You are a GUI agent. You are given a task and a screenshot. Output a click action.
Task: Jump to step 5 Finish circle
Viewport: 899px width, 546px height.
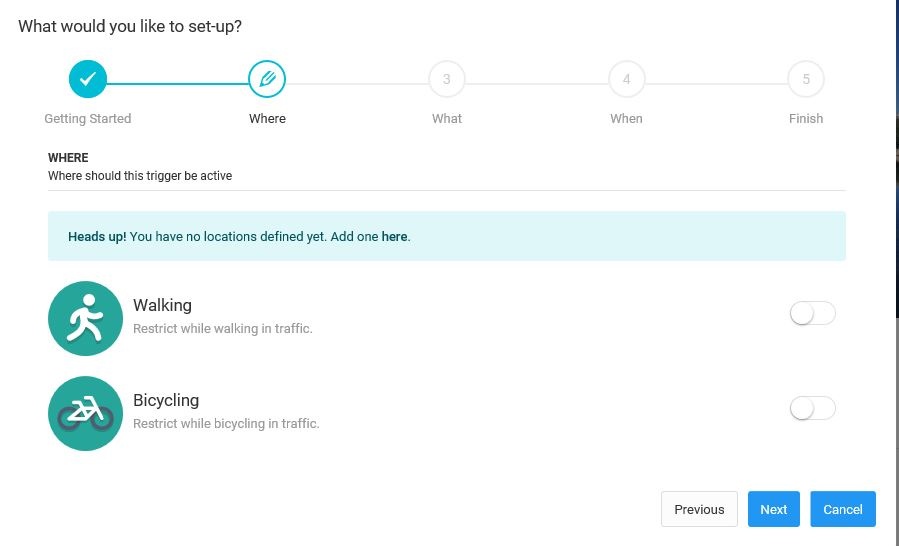click(x=805, y=79)
